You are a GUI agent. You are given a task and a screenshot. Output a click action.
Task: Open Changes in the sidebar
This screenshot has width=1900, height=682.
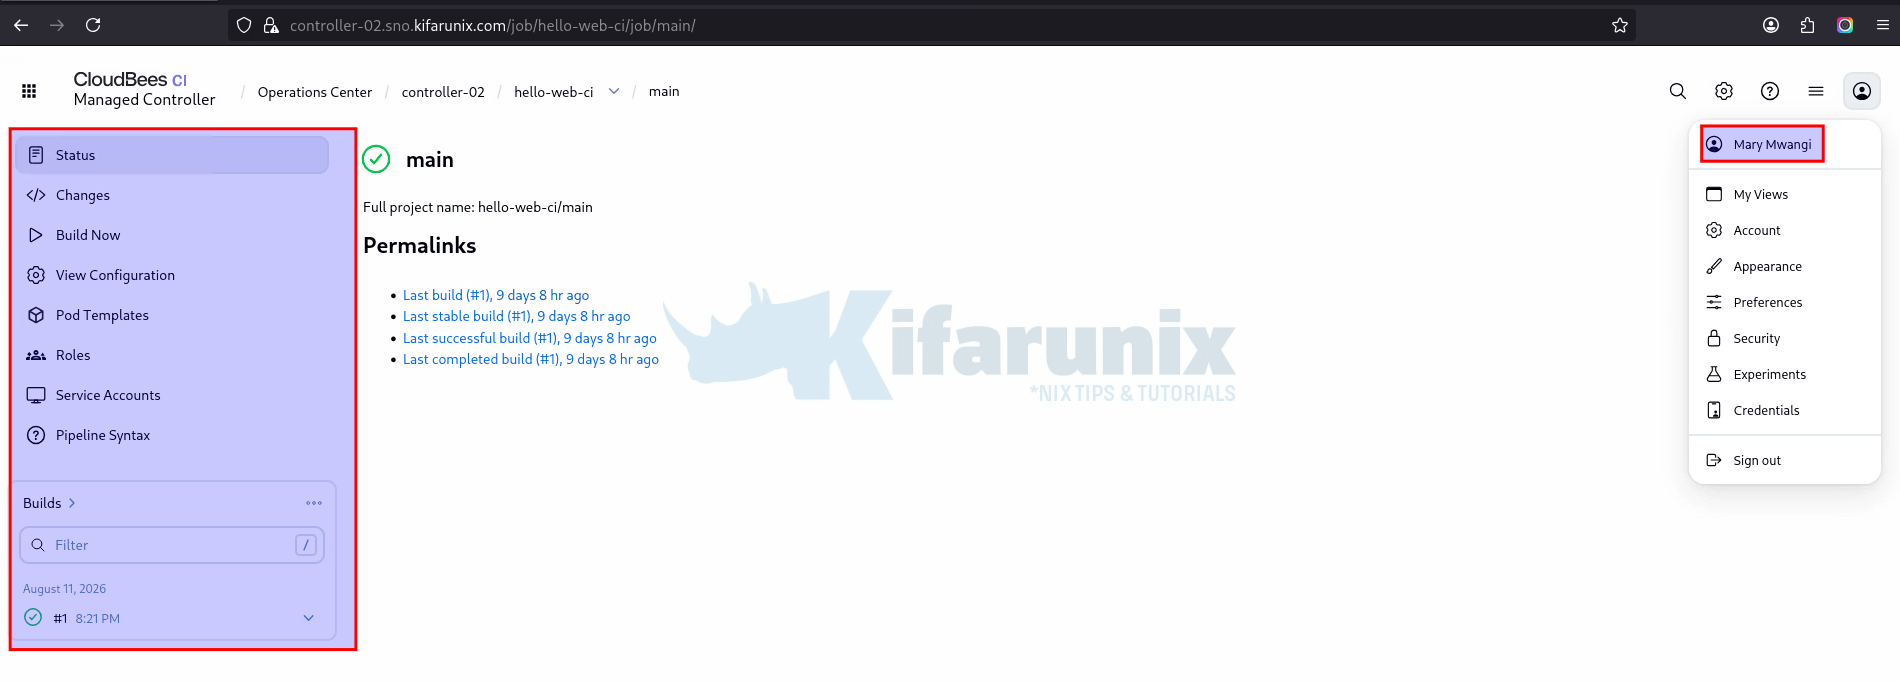(x=172, y=195)
